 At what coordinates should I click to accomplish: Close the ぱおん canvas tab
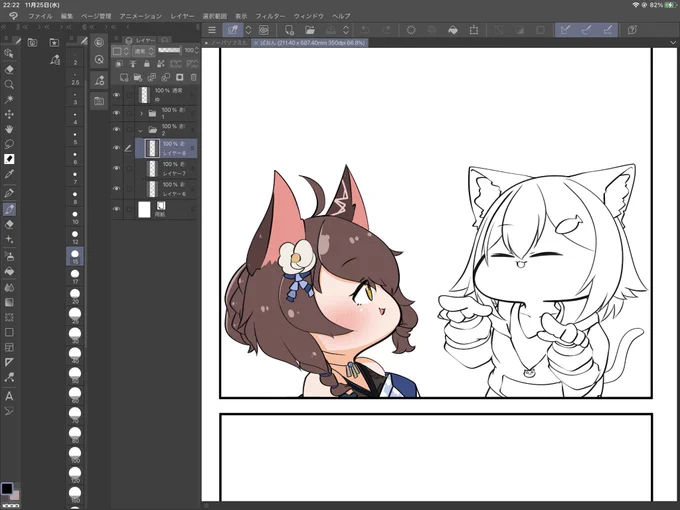coord(256,43)
